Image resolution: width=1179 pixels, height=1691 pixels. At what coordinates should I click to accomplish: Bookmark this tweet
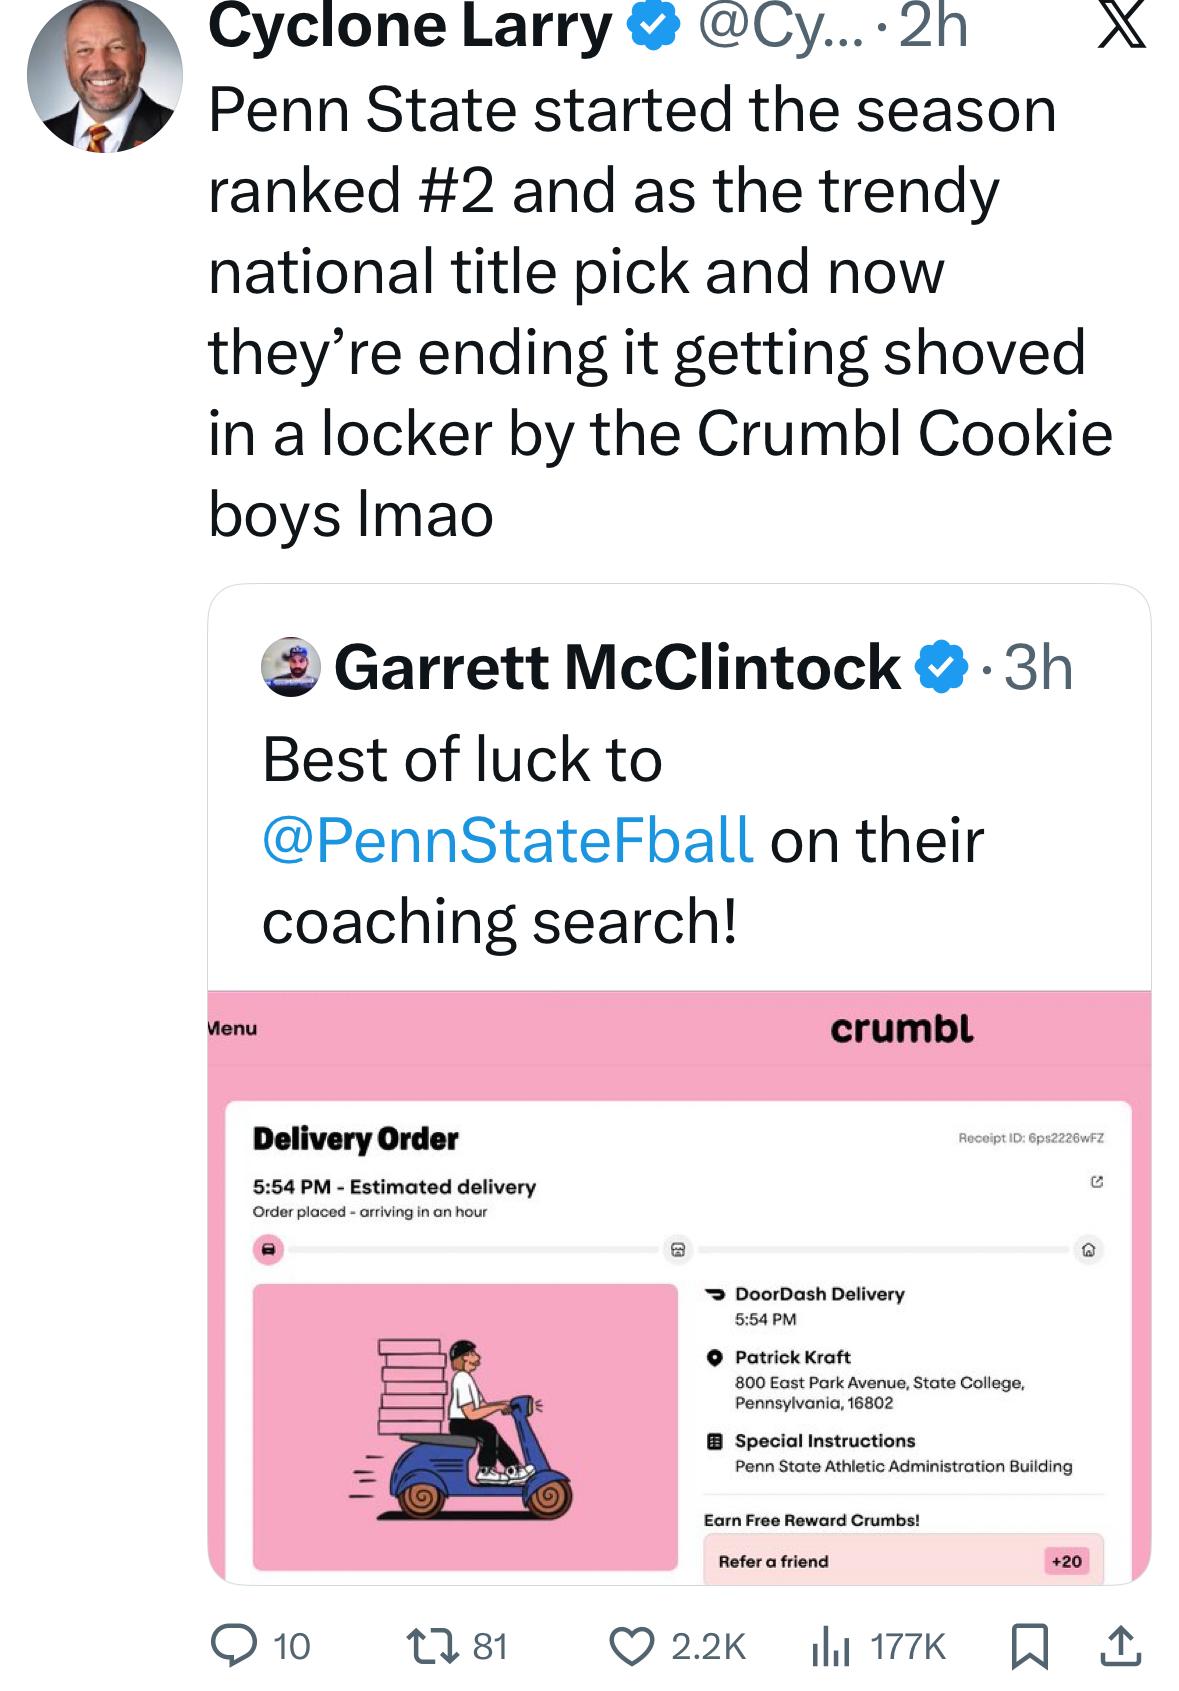click(x=1030, y=1645)
